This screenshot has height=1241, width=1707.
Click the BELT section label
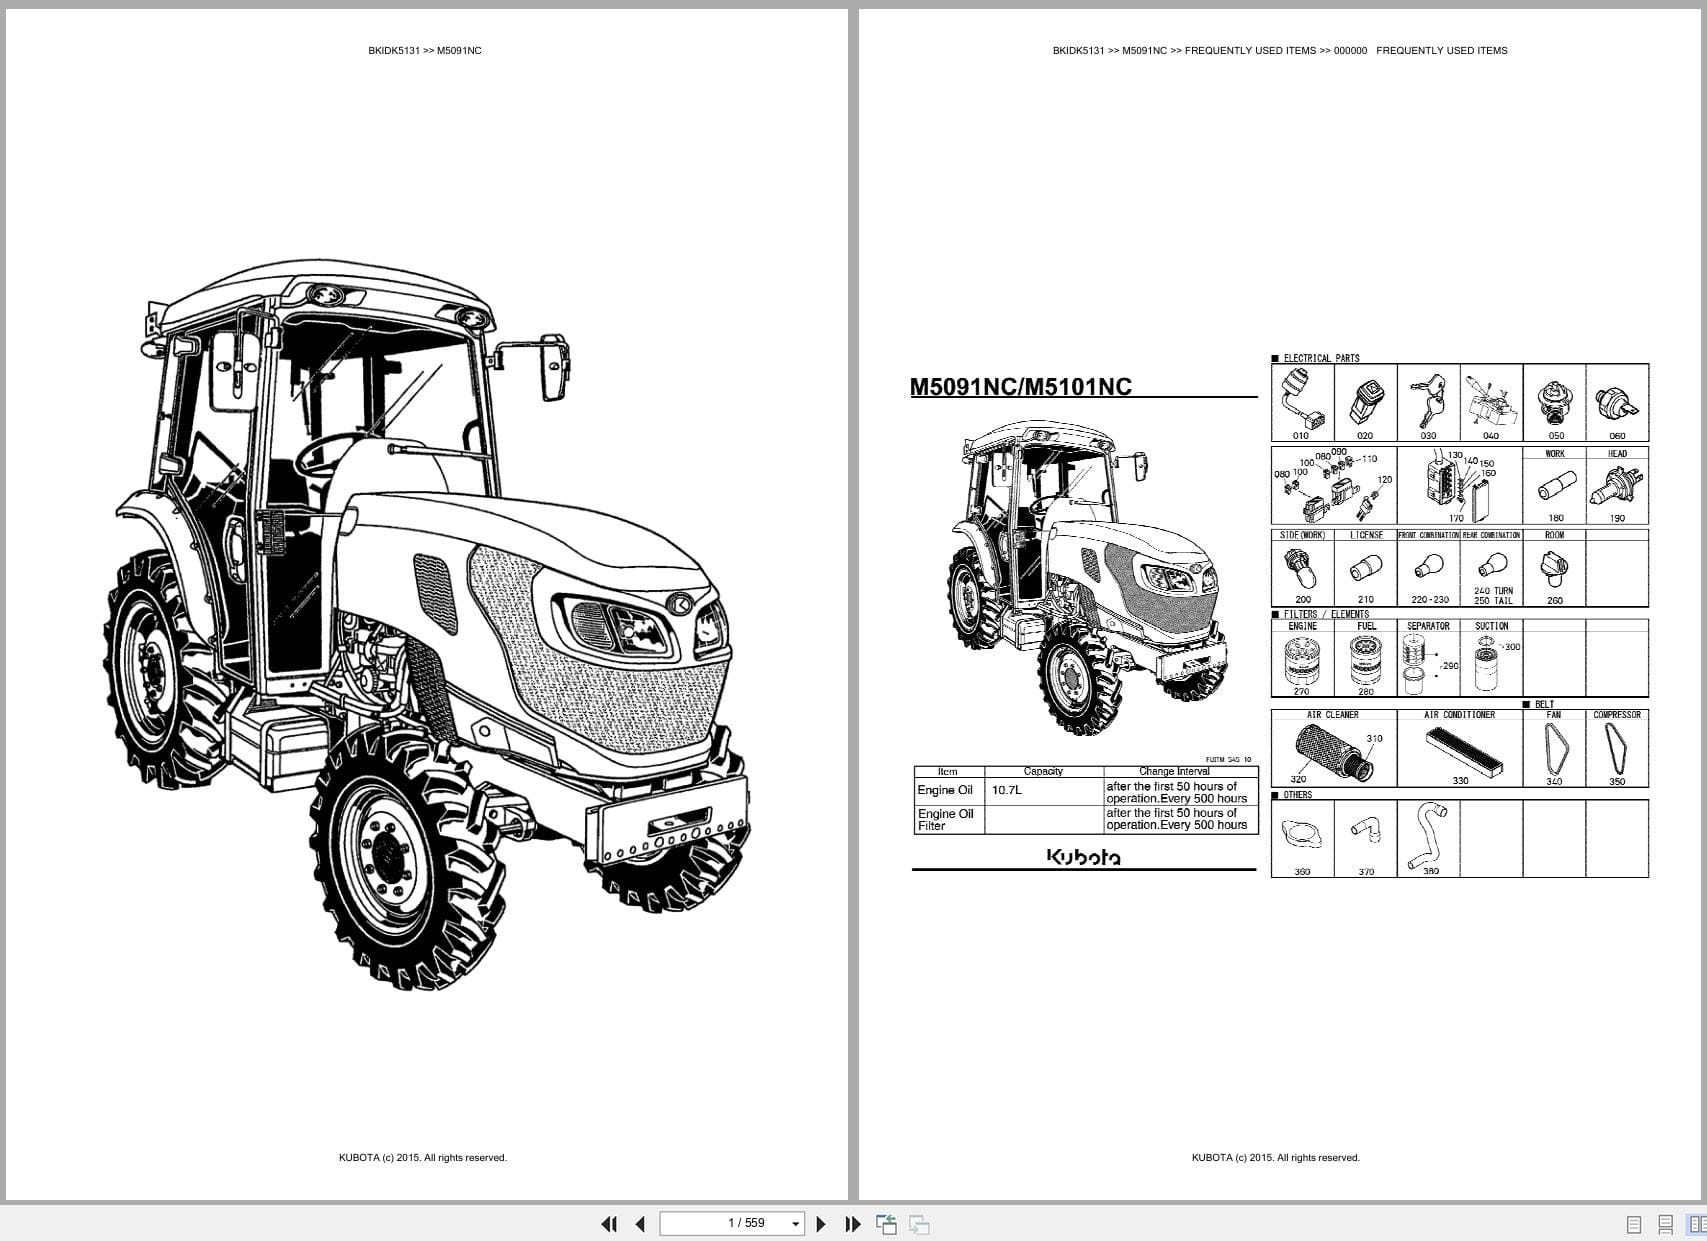tap(1545, 704)
